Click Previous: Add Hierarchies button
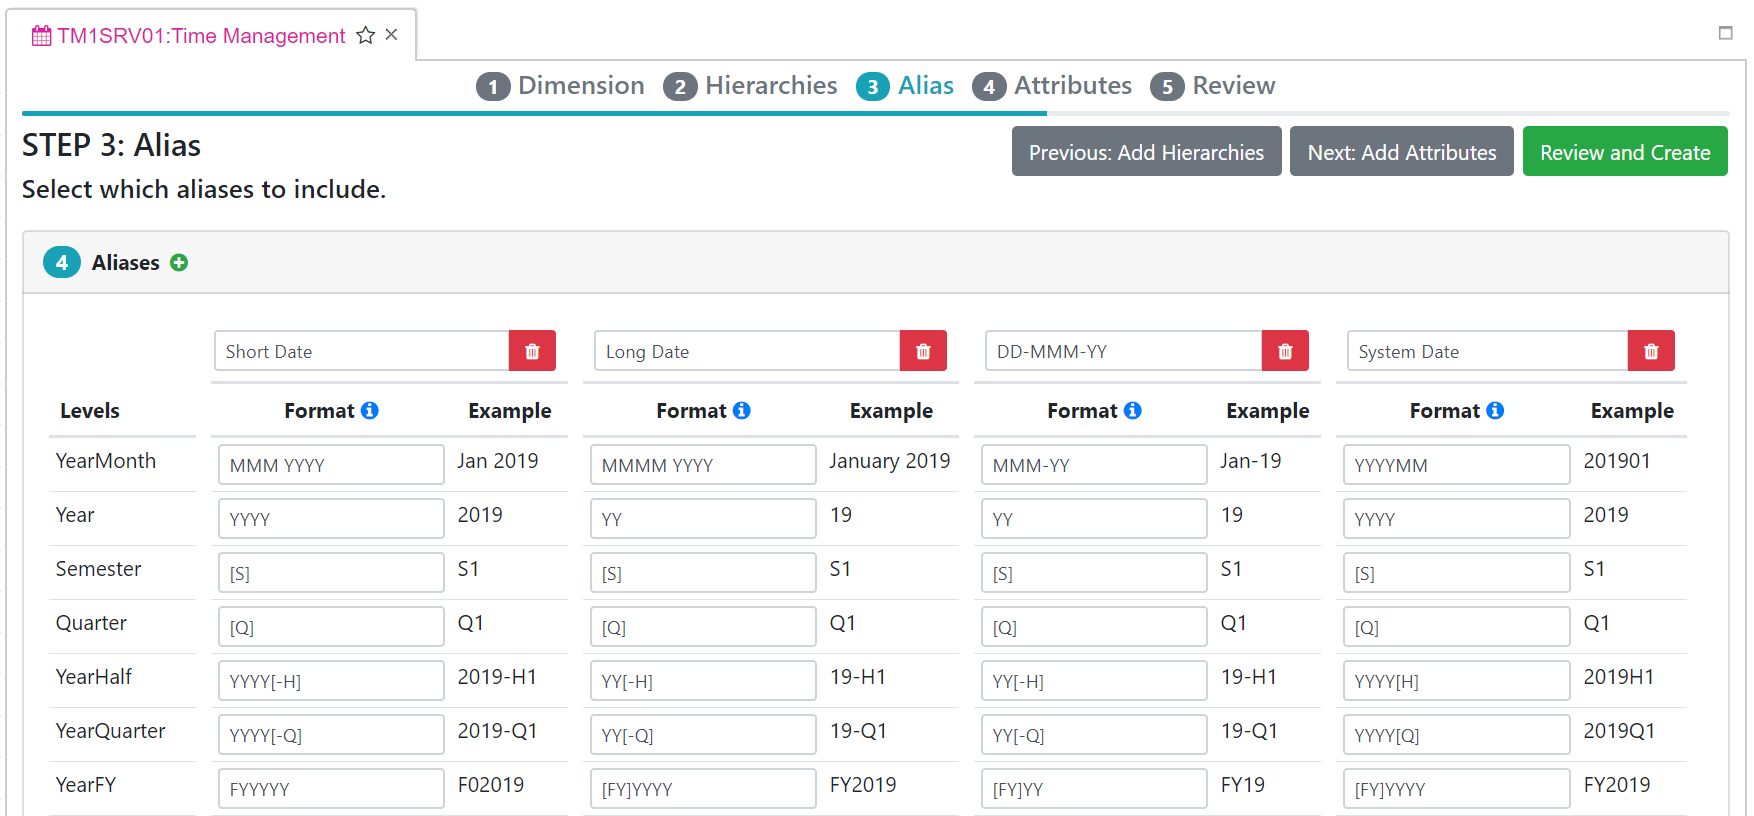 pyautogui.click(x=1146, y=152)
